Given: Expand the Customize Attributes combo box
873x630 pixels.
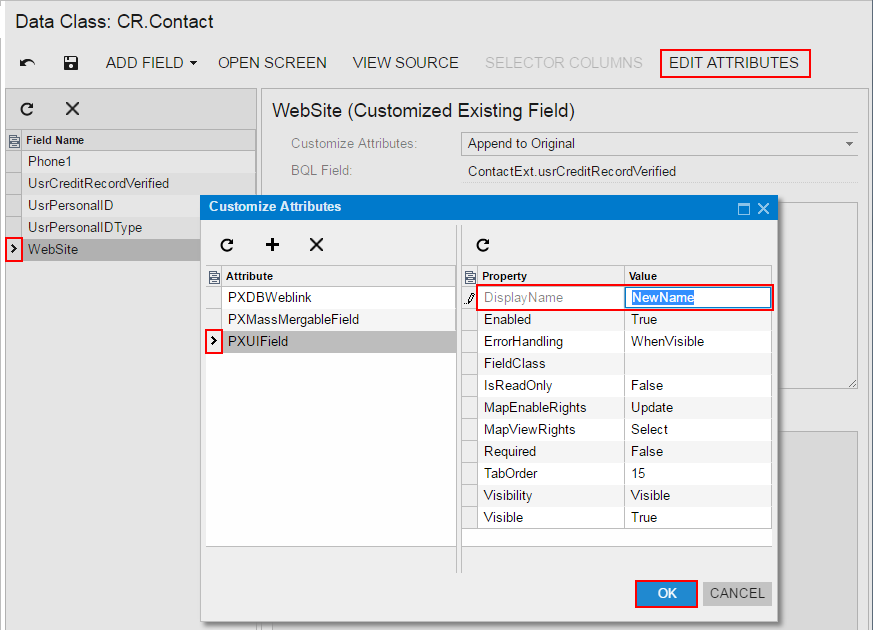Looking at the screenshot, I should click(850, 144).
